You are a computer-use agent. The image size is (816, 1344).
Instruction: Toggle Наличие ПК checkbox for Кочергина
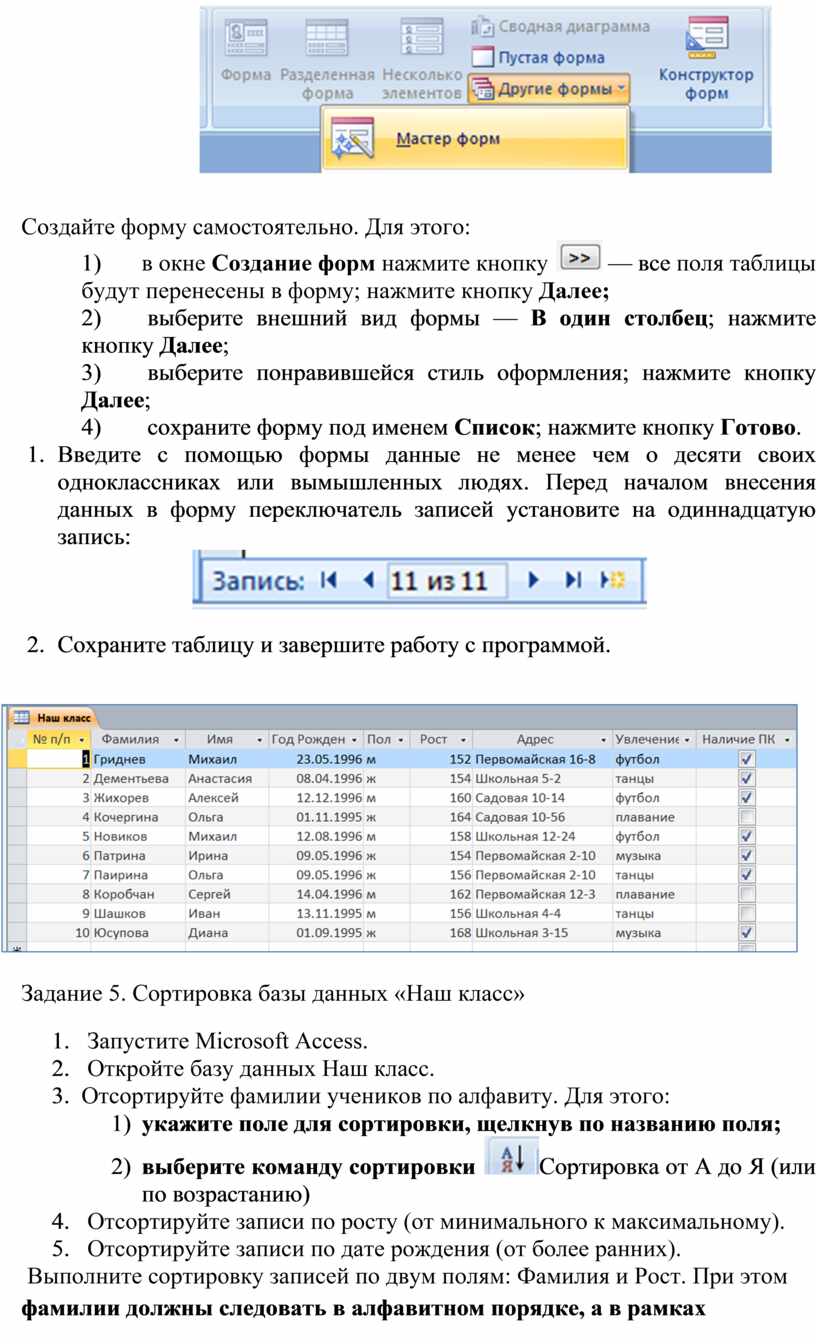point(746,817)
